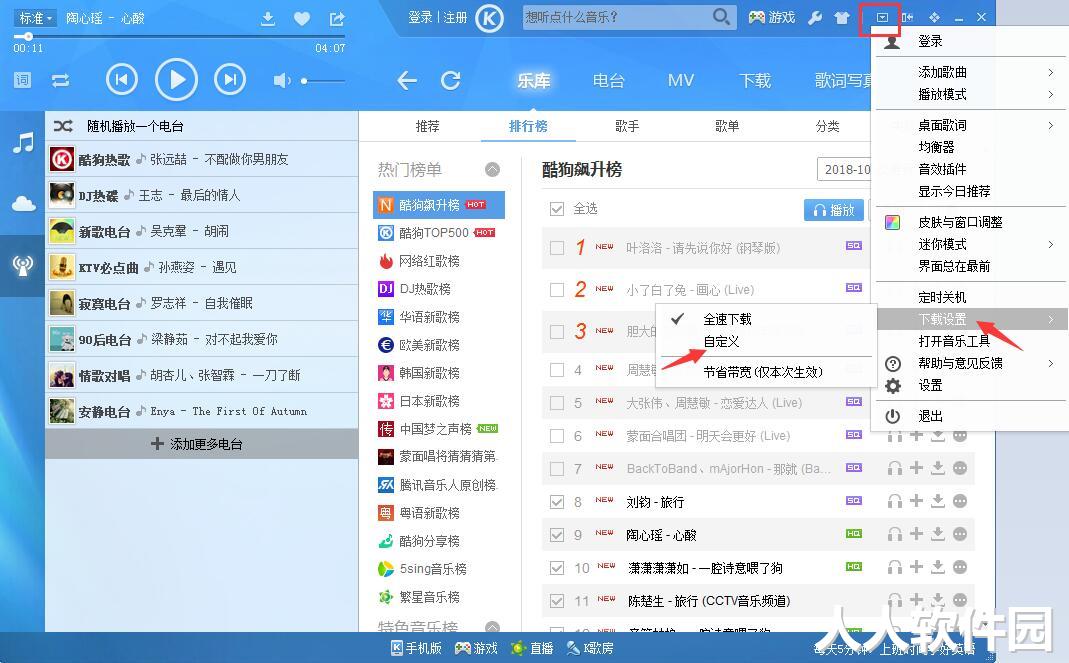Switch to the 电台 tab
Screen dimensions: 1069x663
608,80
